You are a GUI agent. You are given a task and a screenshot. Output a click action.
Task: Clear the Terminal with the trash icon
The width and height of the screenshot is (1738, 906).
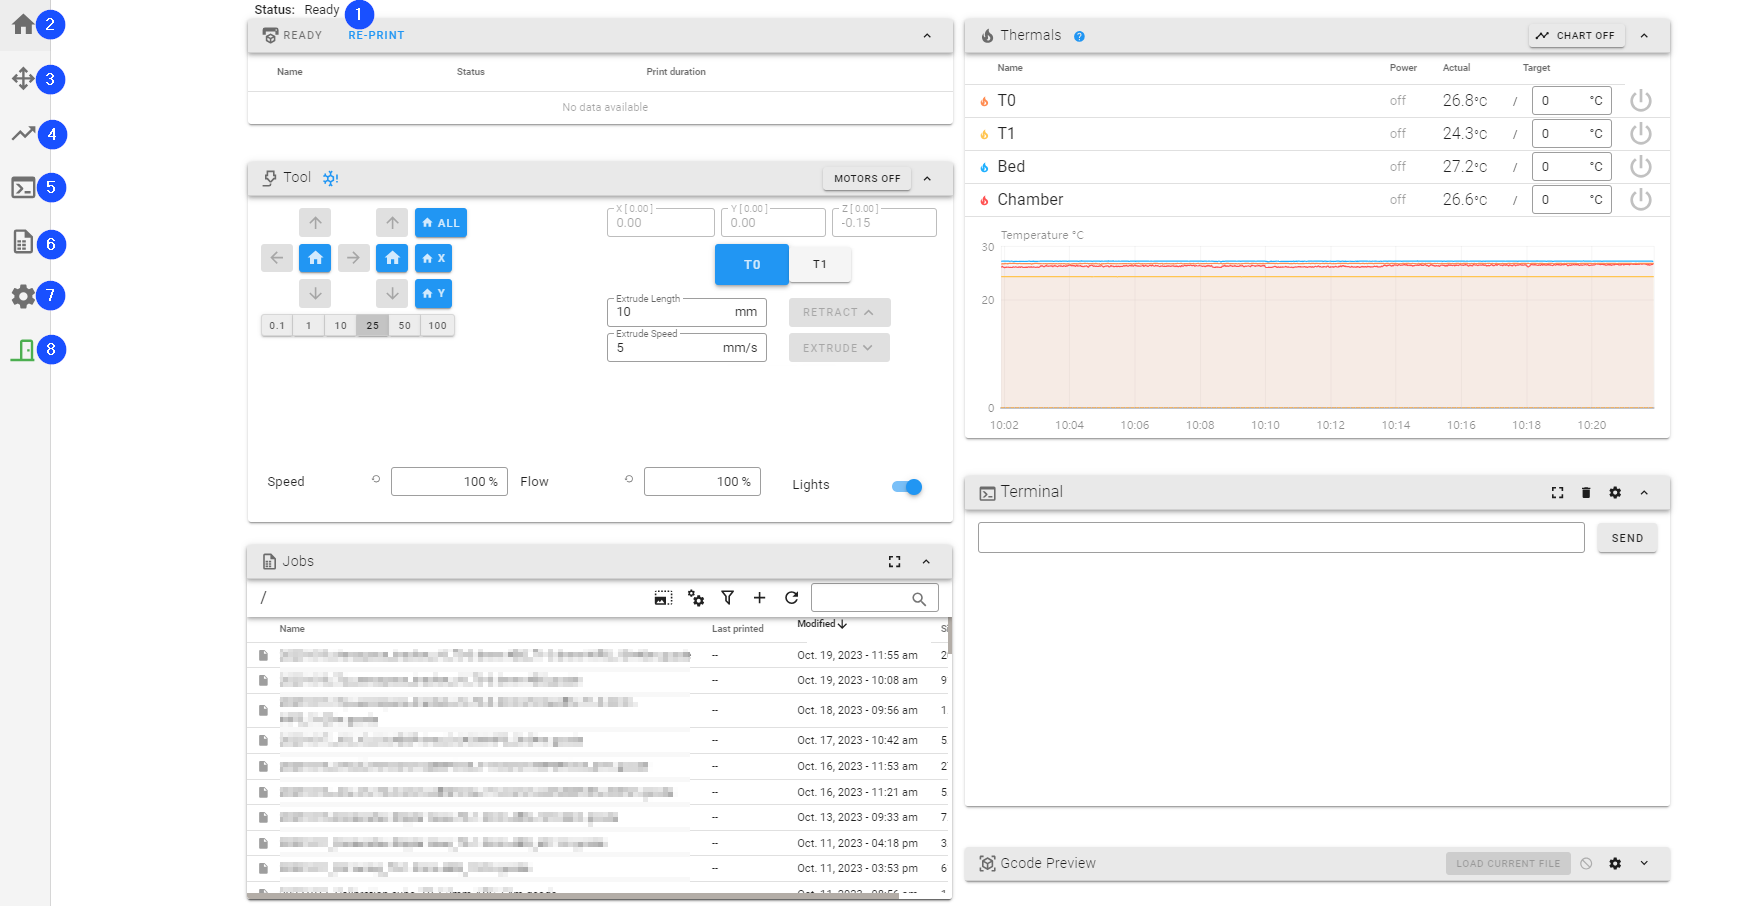1585,492
